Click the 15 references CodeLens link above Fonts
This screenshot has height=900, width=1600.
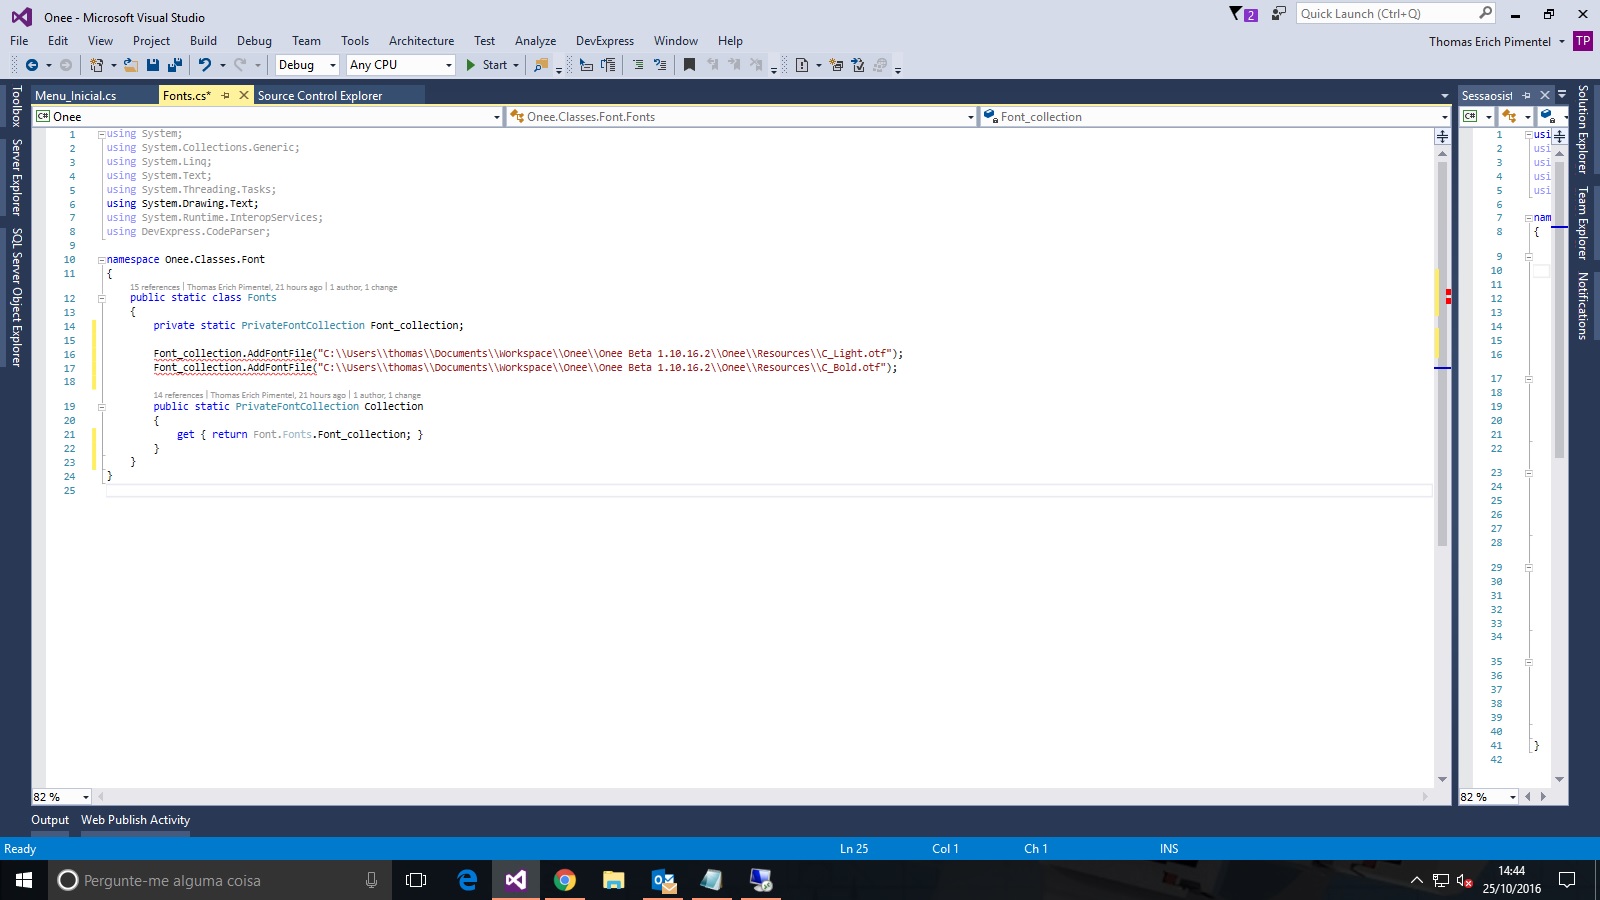(x=155, y=287)
